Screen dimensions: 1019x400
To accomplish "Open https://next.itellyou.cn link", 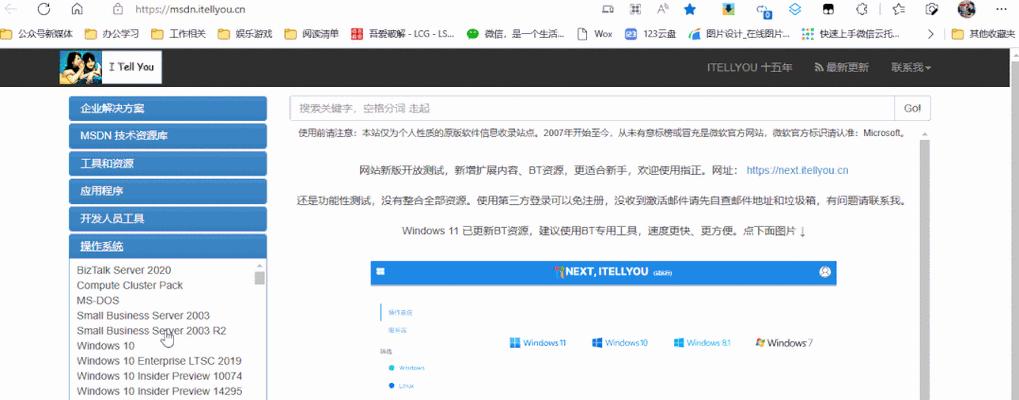I will [797, 171].
